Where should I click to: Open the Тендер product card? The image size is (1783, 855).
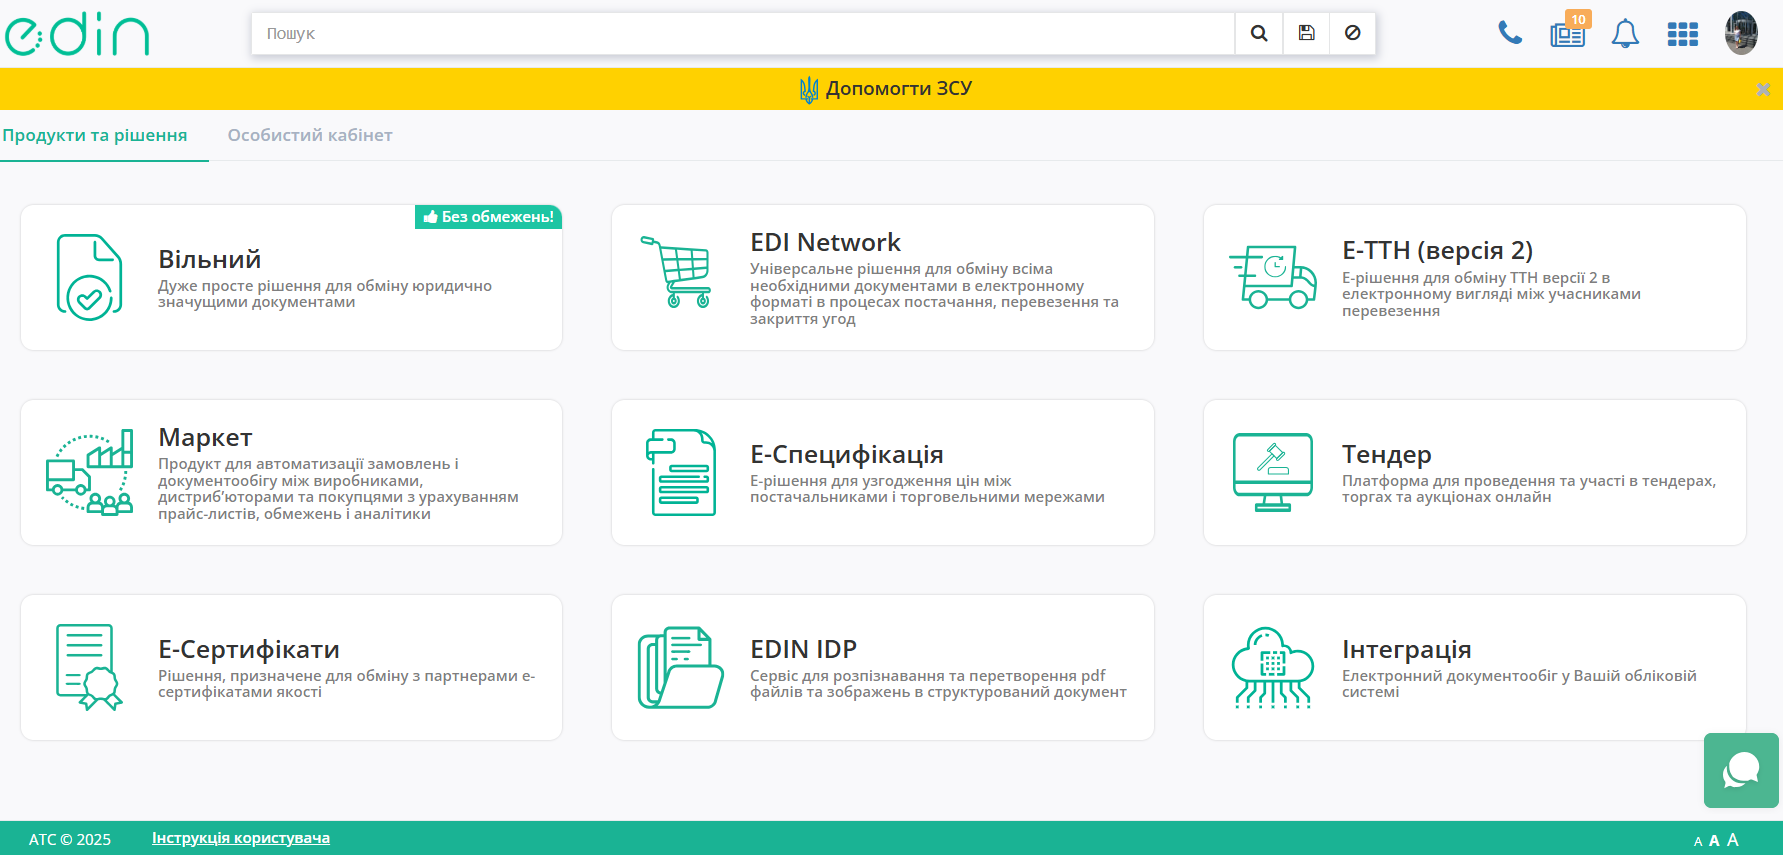(x=1474, y=472)
